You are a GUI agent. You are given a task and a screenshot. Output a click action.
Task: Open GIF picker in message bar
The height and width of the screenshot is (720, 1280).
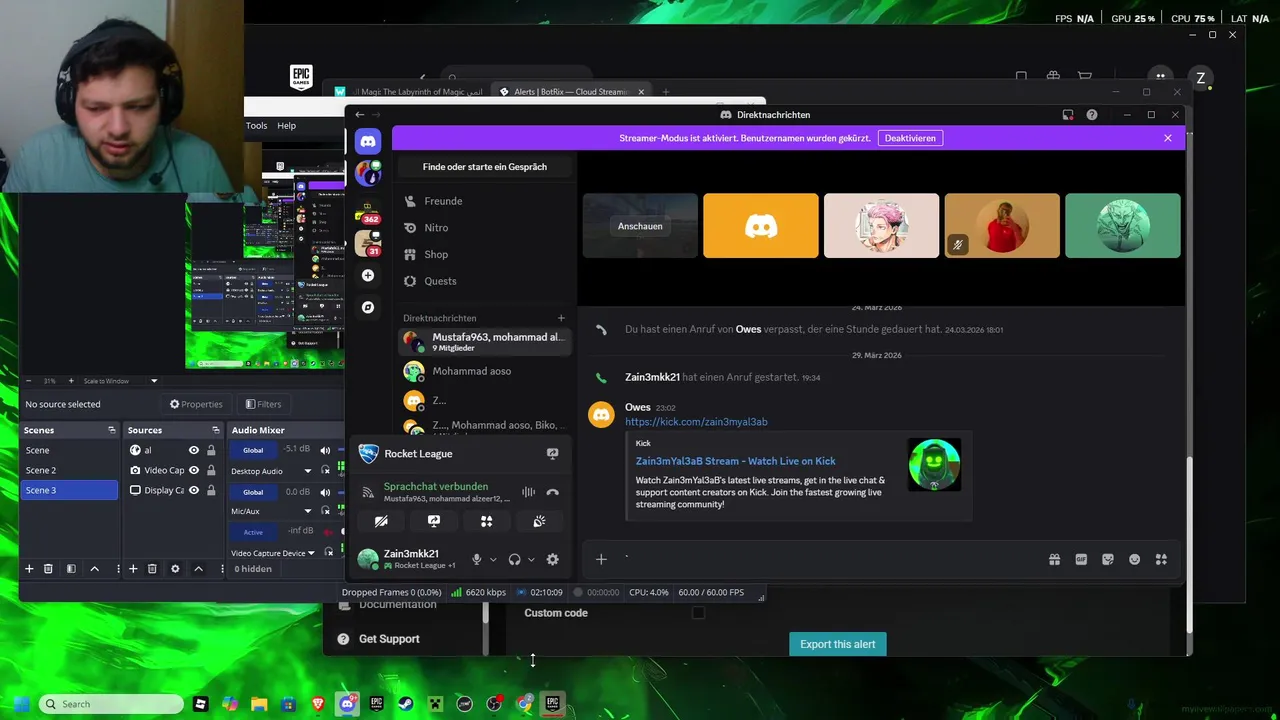pyautogui.click(x=1081, y=560)
